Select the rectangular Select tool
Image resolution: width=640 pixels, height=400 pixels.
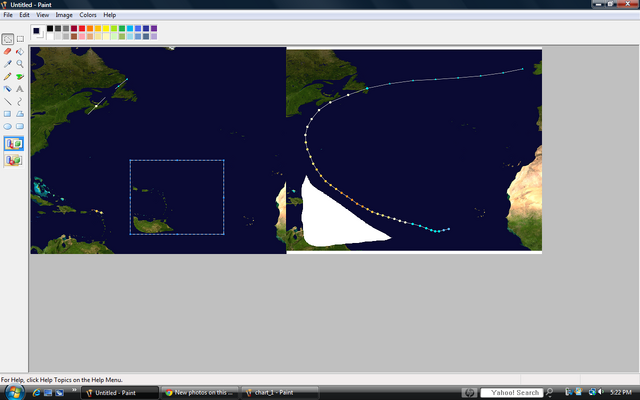(x=20, y=39)
